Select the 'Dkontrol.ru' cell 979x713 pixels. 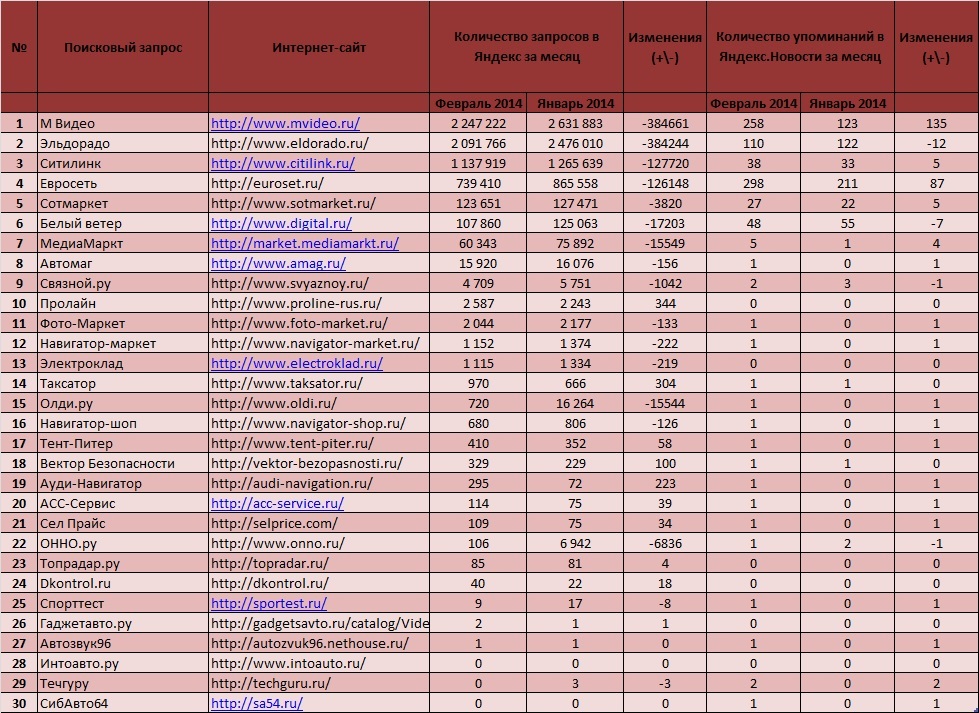coord(123,583)
